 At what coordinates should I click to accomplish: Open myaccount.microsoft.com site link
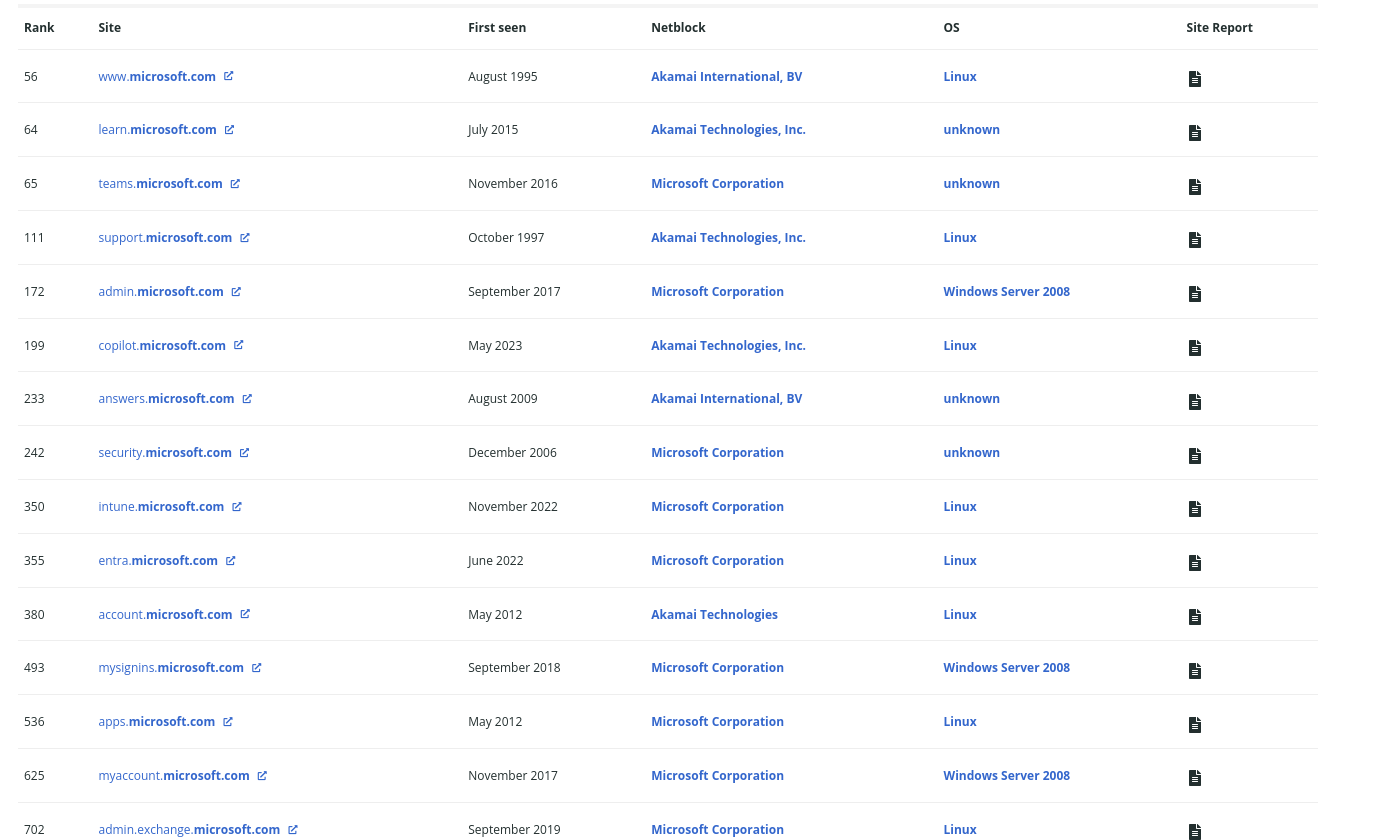[174, 776]
